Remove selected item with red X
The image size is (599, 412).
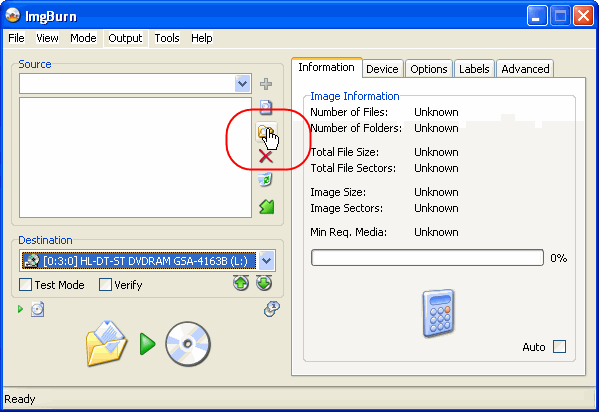[266, 156]
